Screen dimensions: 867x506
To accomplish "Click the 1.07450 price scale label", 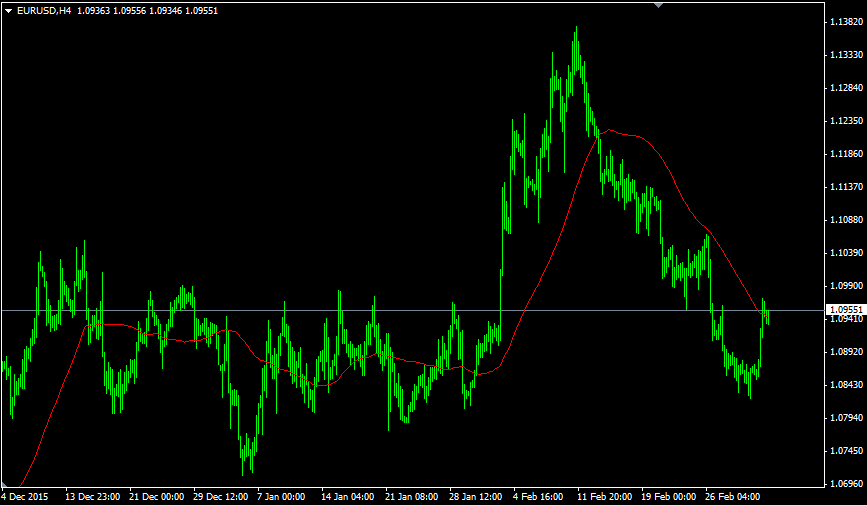I will (847, 451).
